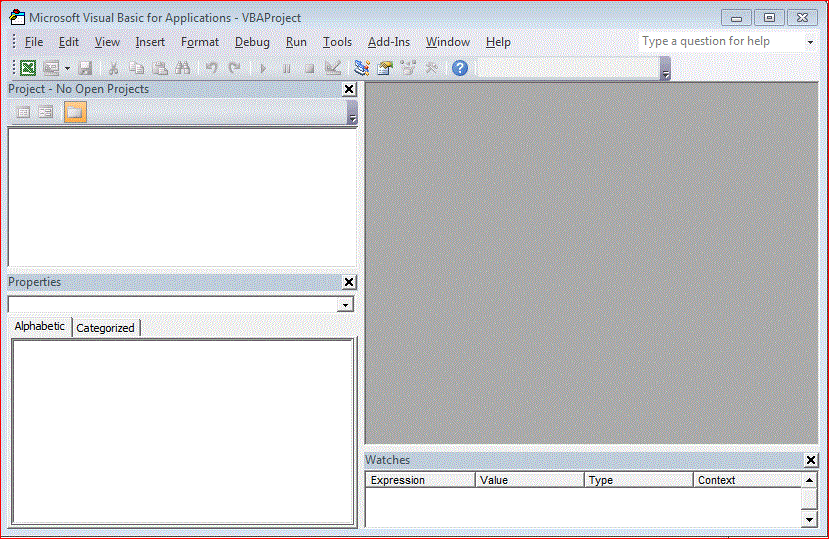
Task: Open the Tools menu
Action: [337, 42]
